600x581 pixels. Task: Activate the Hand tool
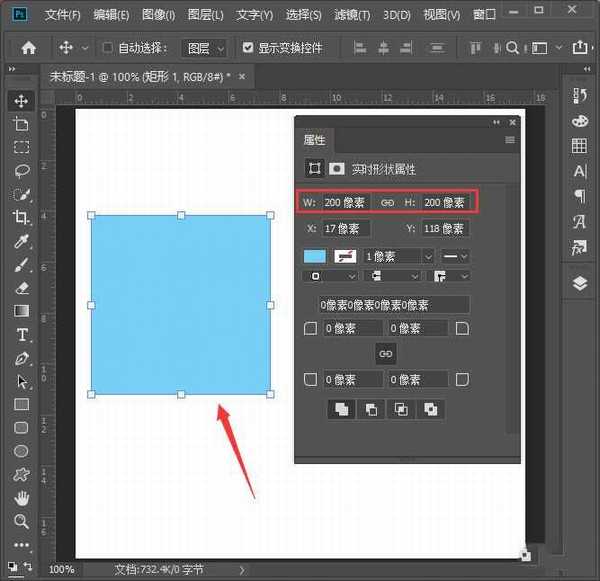click(21, 498)
